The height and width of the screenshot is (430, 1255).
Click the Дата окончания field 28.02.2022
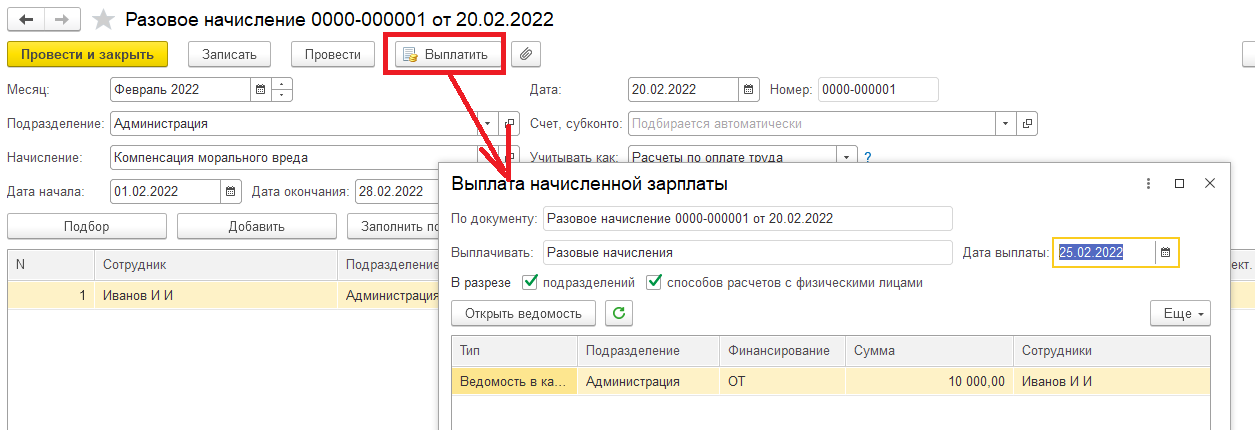(x=397, y=191)
